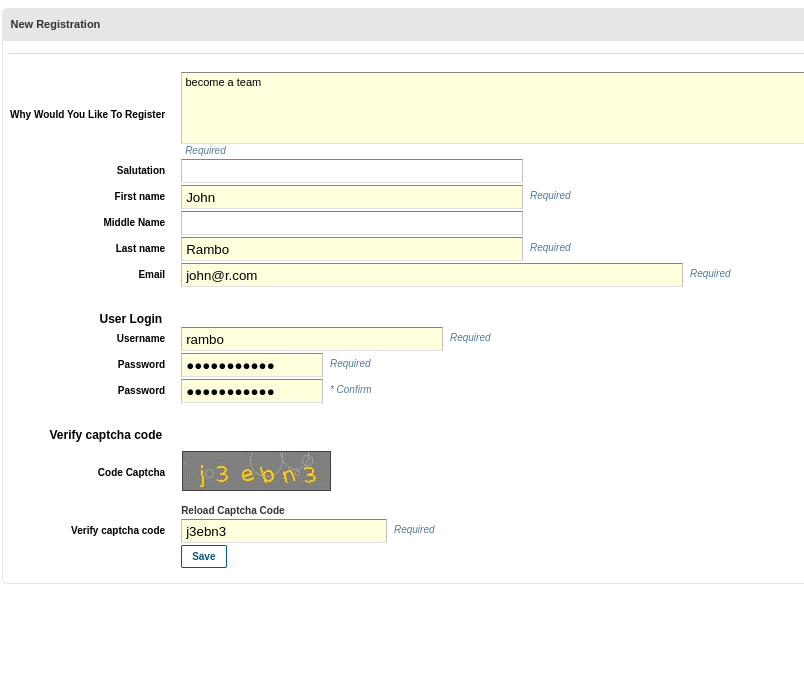Click the empty Middle Name field
Image resolution: width=804 pixels, height=696 pixels.
click(352, 223)
